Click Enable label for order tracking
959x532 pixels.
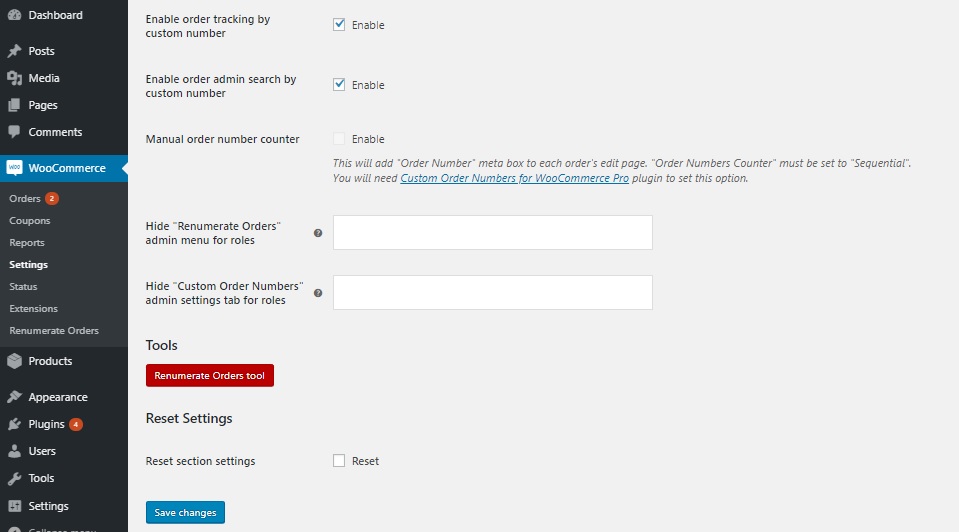point(368,25)
